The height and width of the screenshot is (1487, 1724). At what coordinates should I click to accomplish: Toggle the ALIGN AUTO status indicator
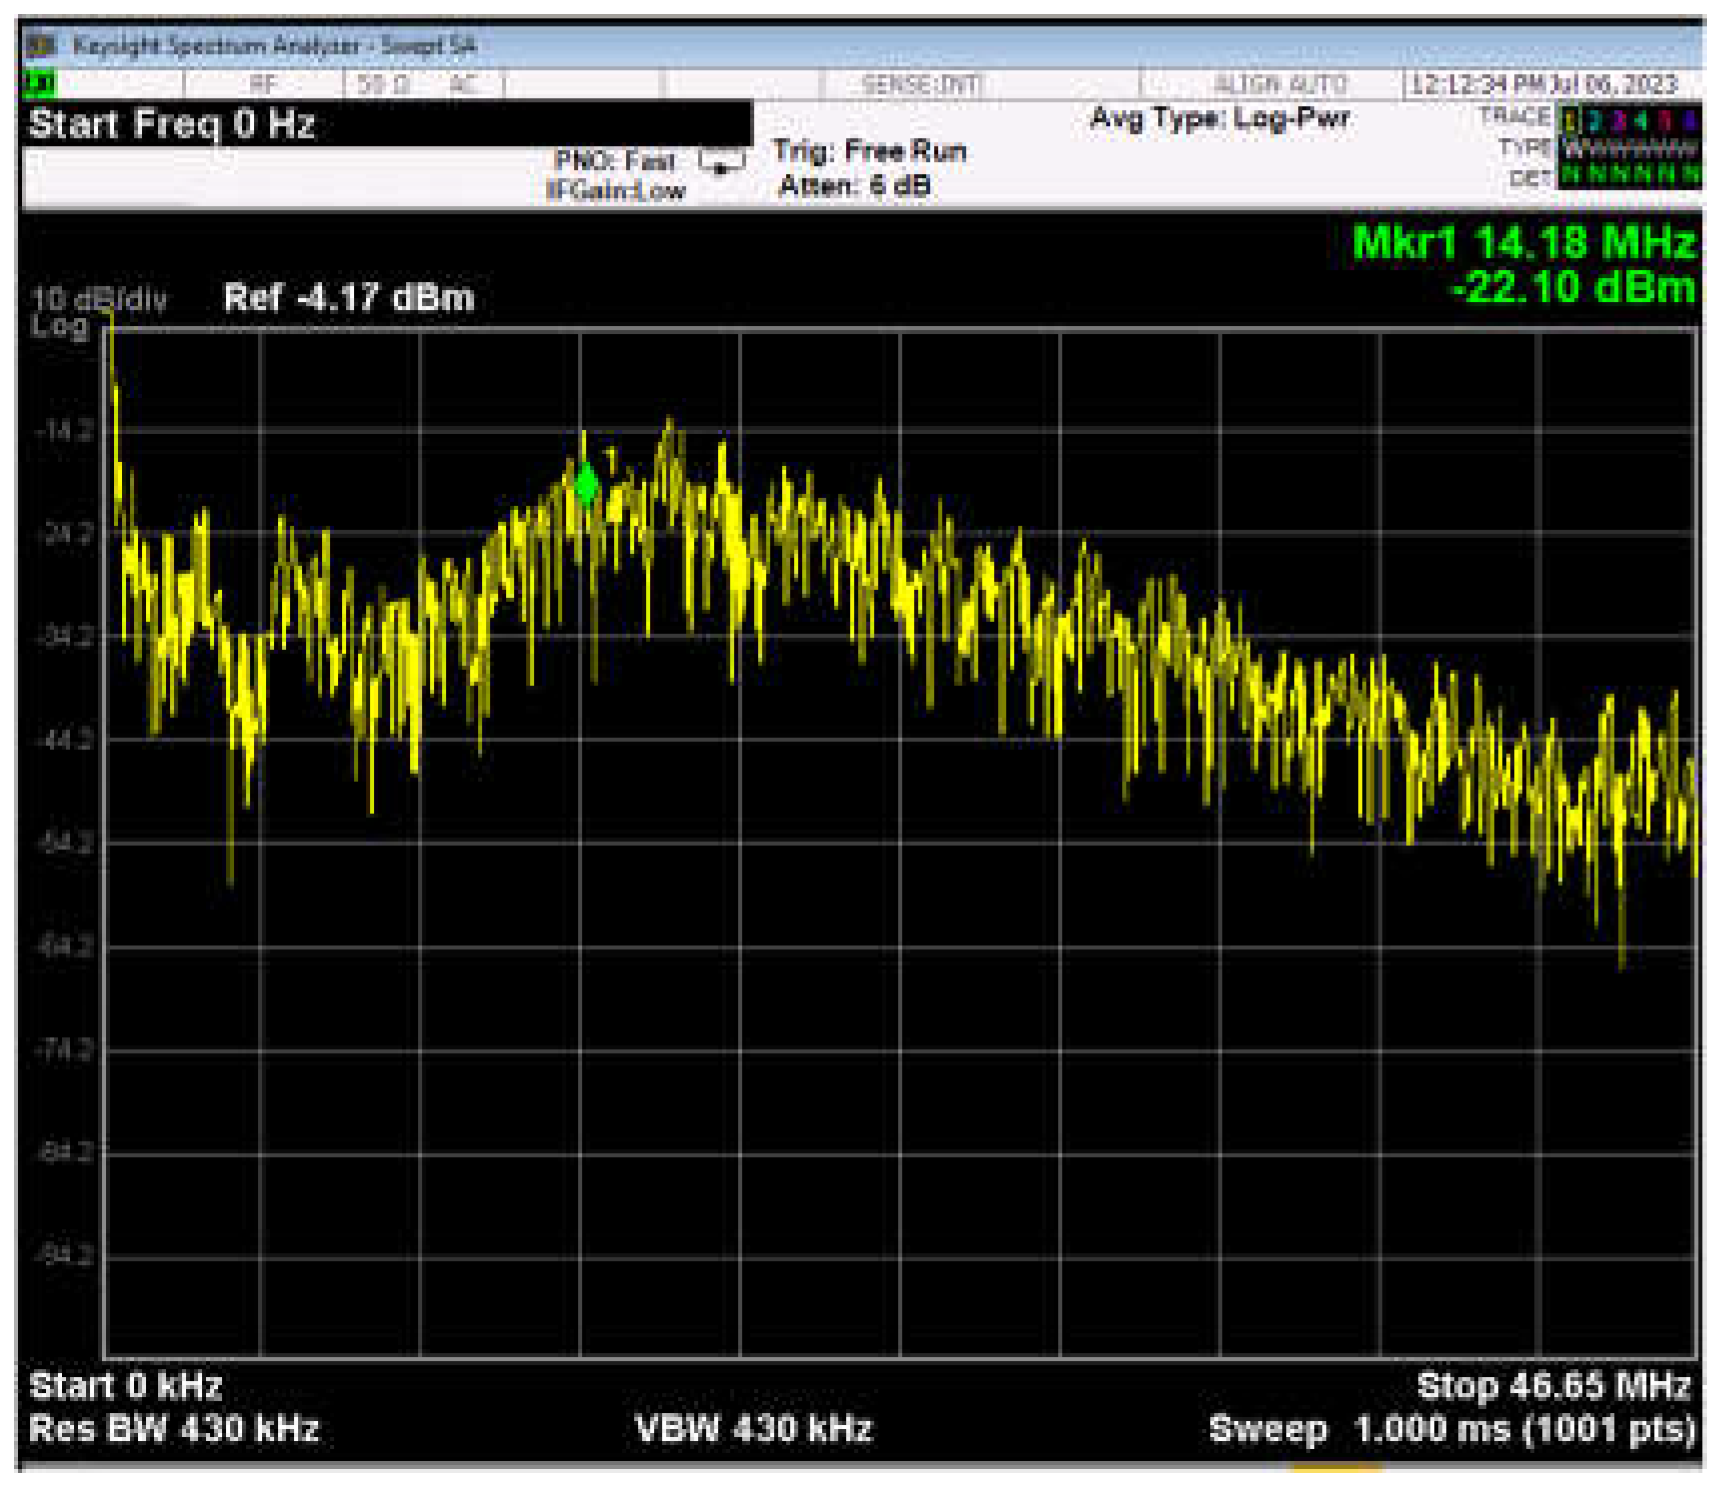[x=1280, y=85]
